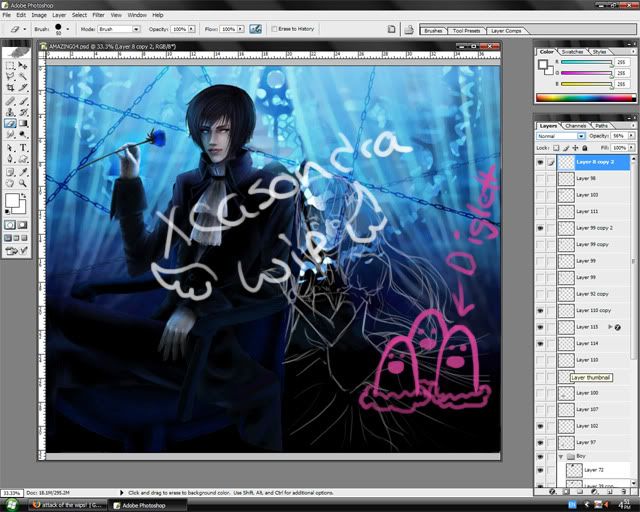Select the Path Selection tool
This screenshot has width=640, height=512.
coord(10,148)
